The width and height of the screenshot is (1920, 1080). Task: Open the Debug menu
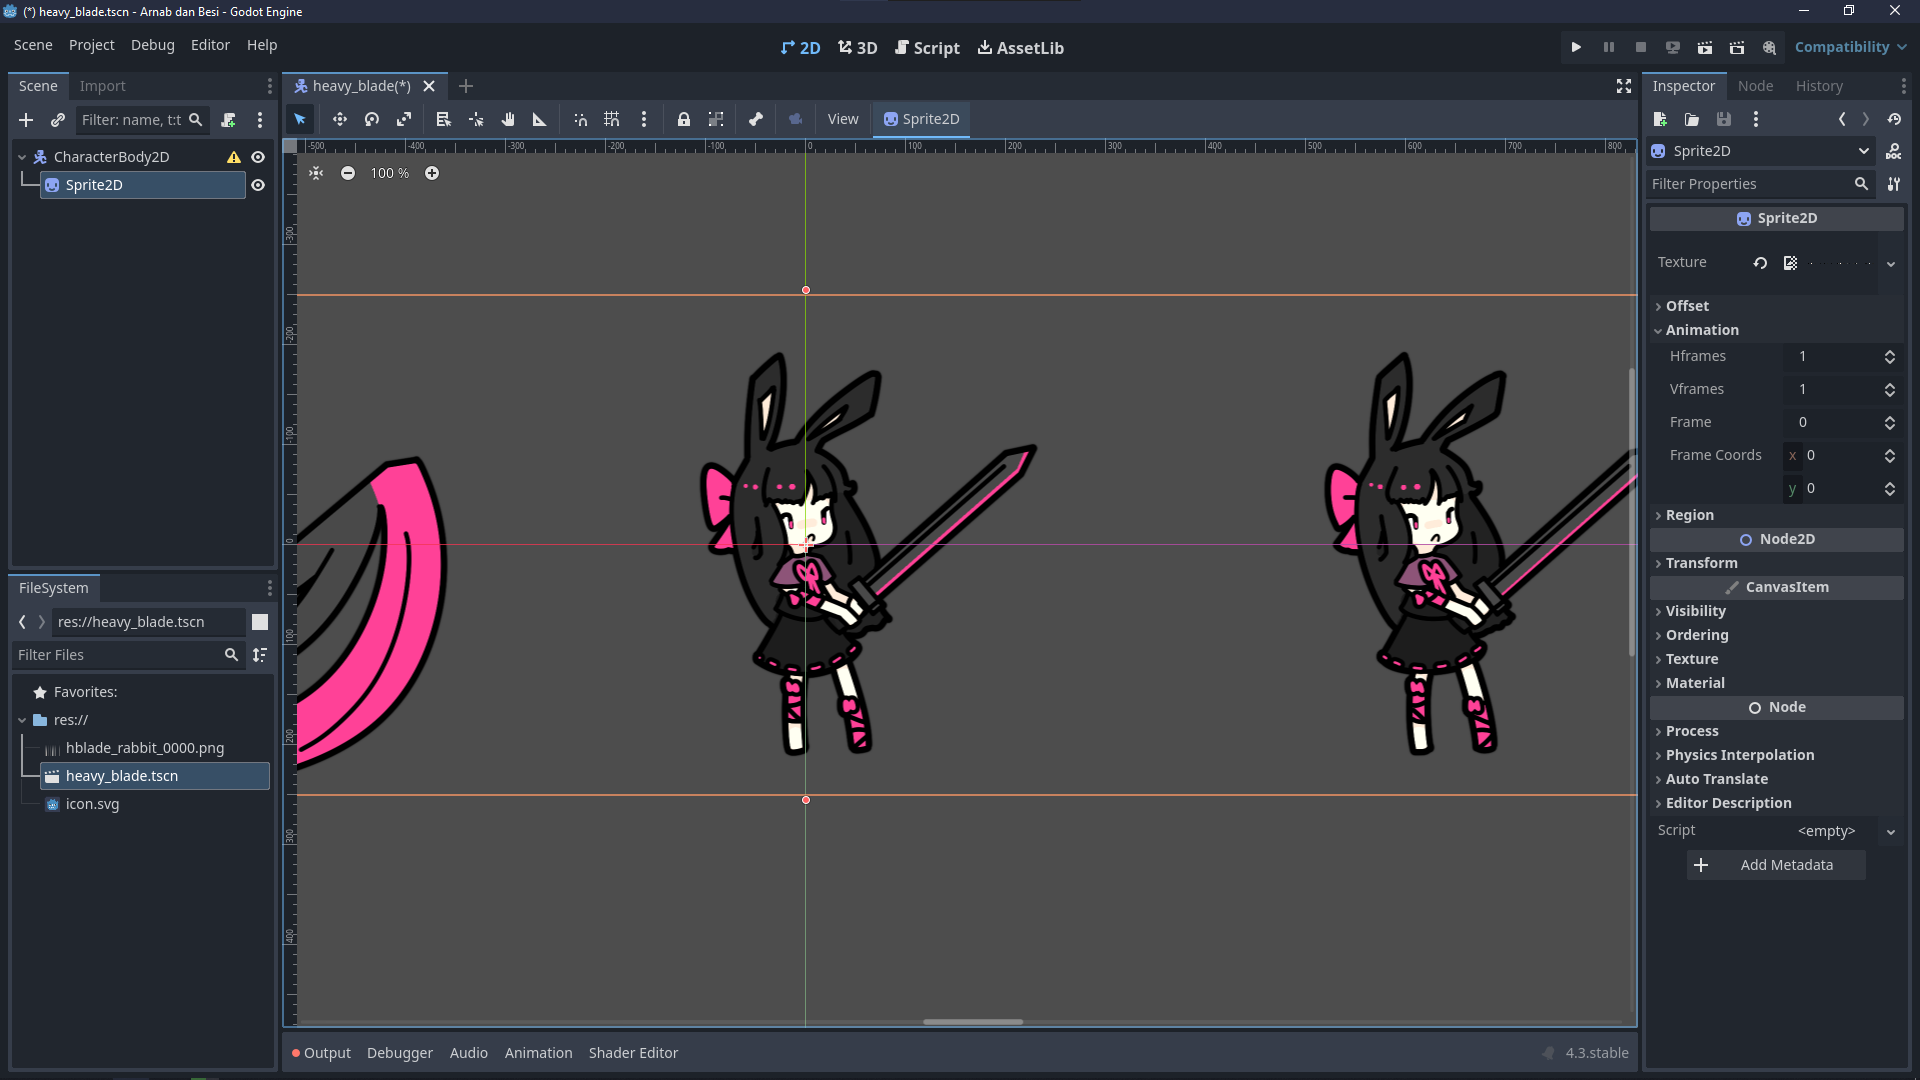(x=152, y=45)
